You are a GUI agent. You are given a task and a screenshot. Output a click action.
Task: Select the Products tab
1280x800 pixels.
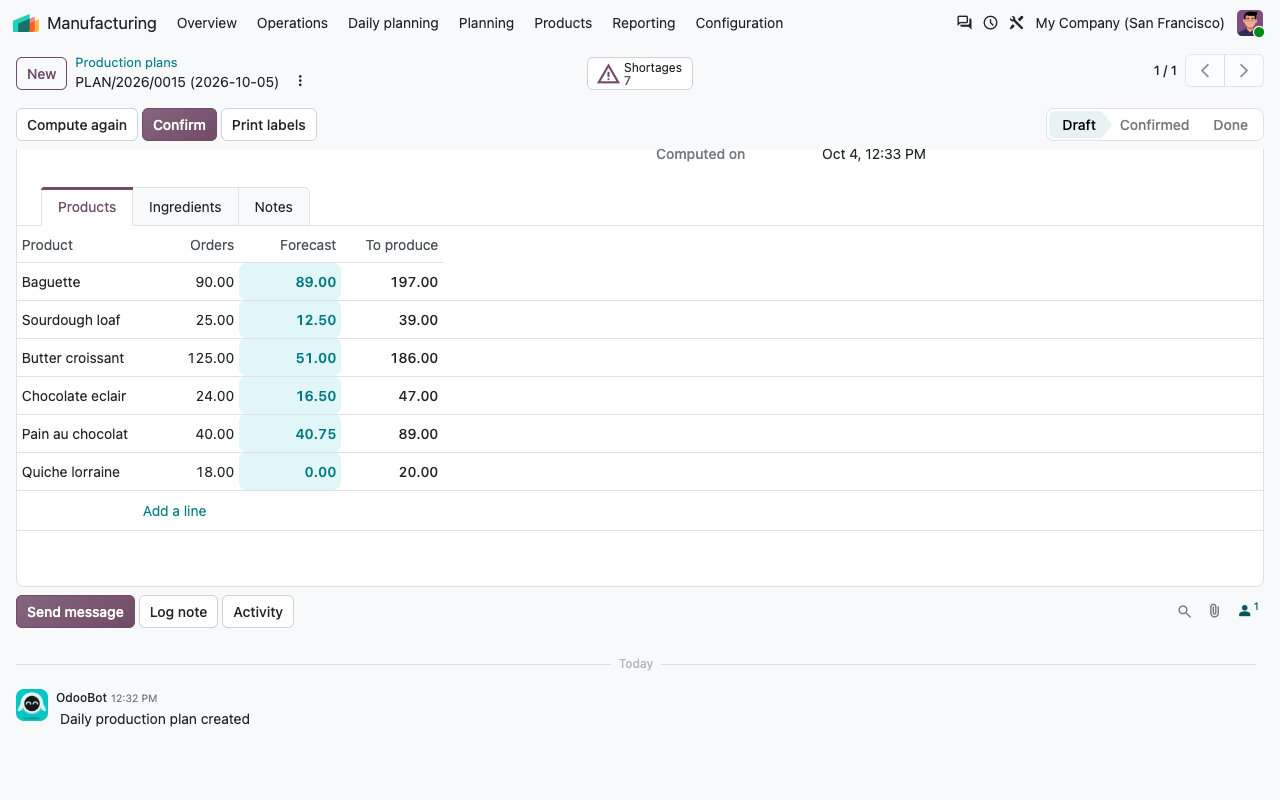(87, 207)
